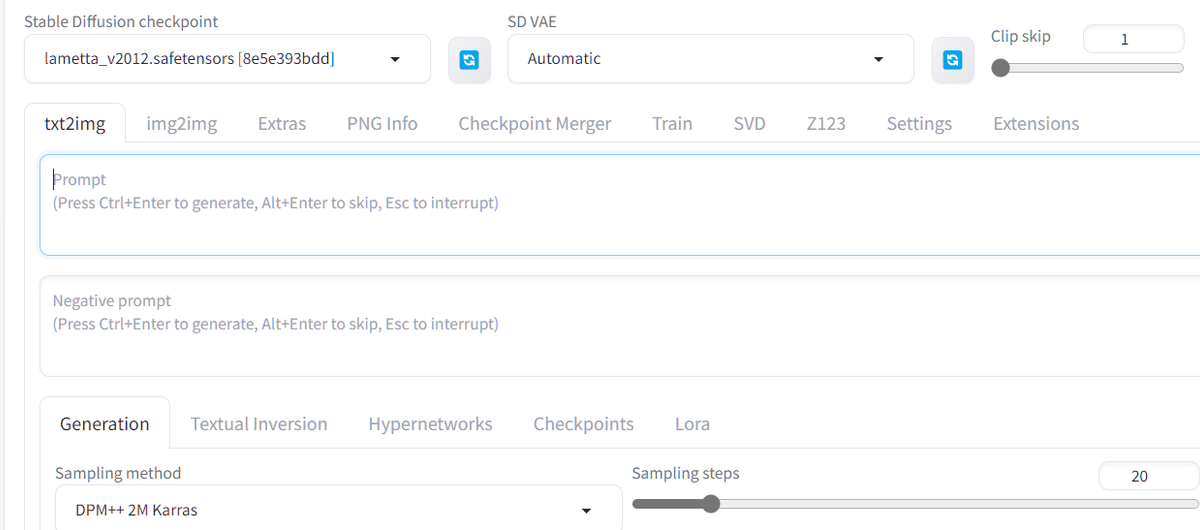Open the Settings tab
This screenshot has width=1200, height=530.
click(x=919, y=123)
